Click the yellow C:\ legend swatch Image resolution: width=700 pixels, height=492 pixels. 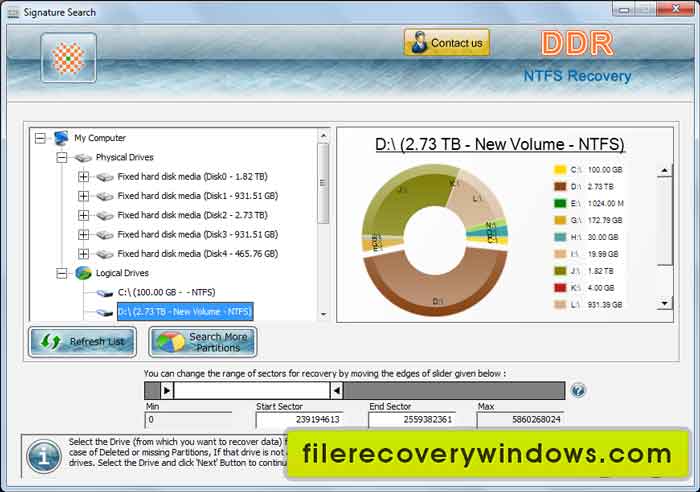[560, 170]
